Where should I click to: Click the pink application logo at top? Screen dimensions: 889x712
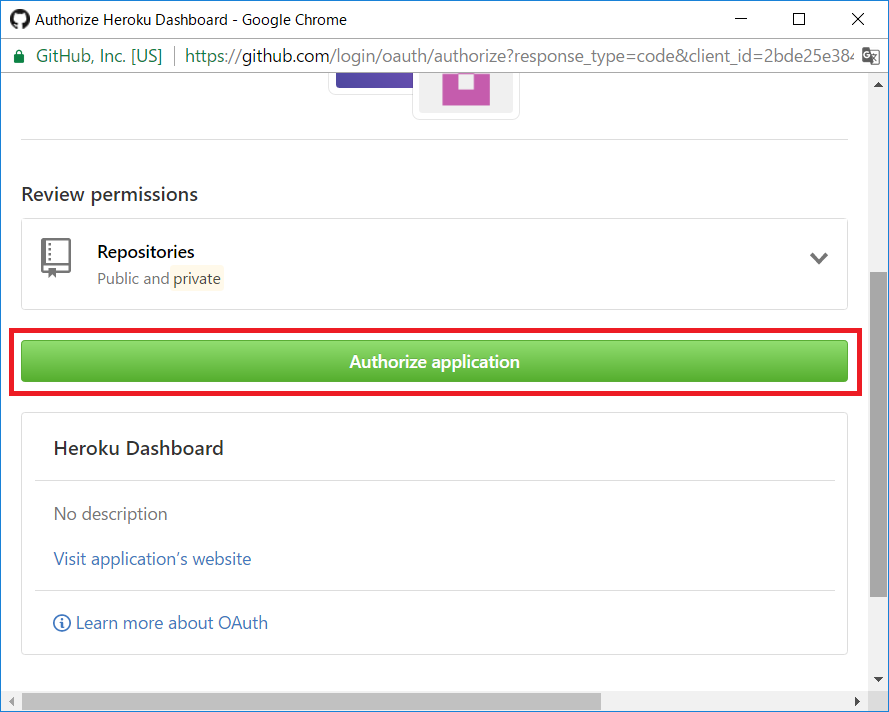pos(466,88)
